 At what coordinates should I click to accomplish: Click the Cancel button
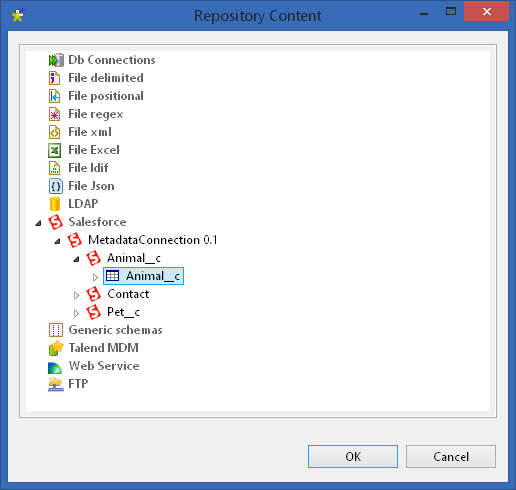(451, 456)
